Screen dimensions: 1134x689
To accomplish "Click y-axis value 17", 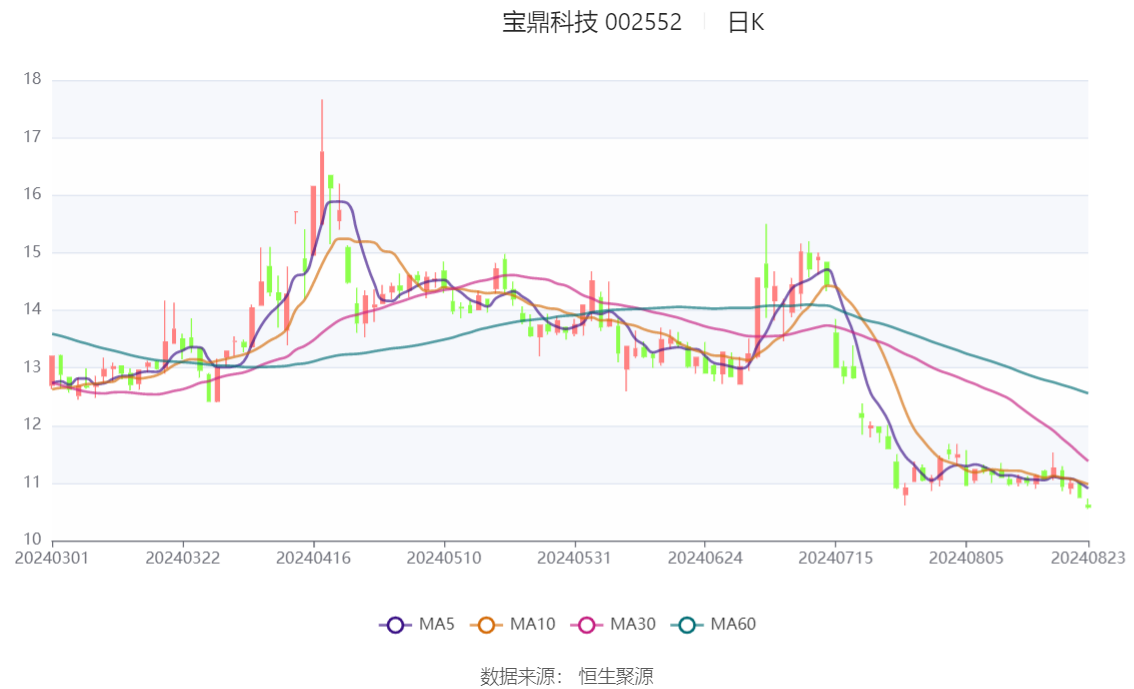I will click(33, 137).
